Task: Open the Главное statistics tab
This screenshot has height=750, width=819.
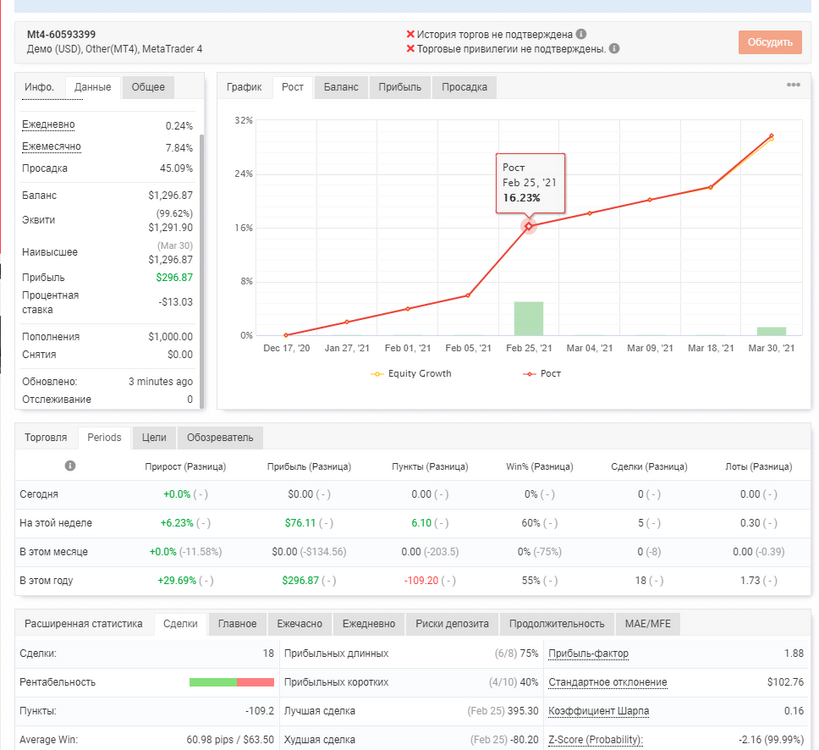Action: pos(237,624)
